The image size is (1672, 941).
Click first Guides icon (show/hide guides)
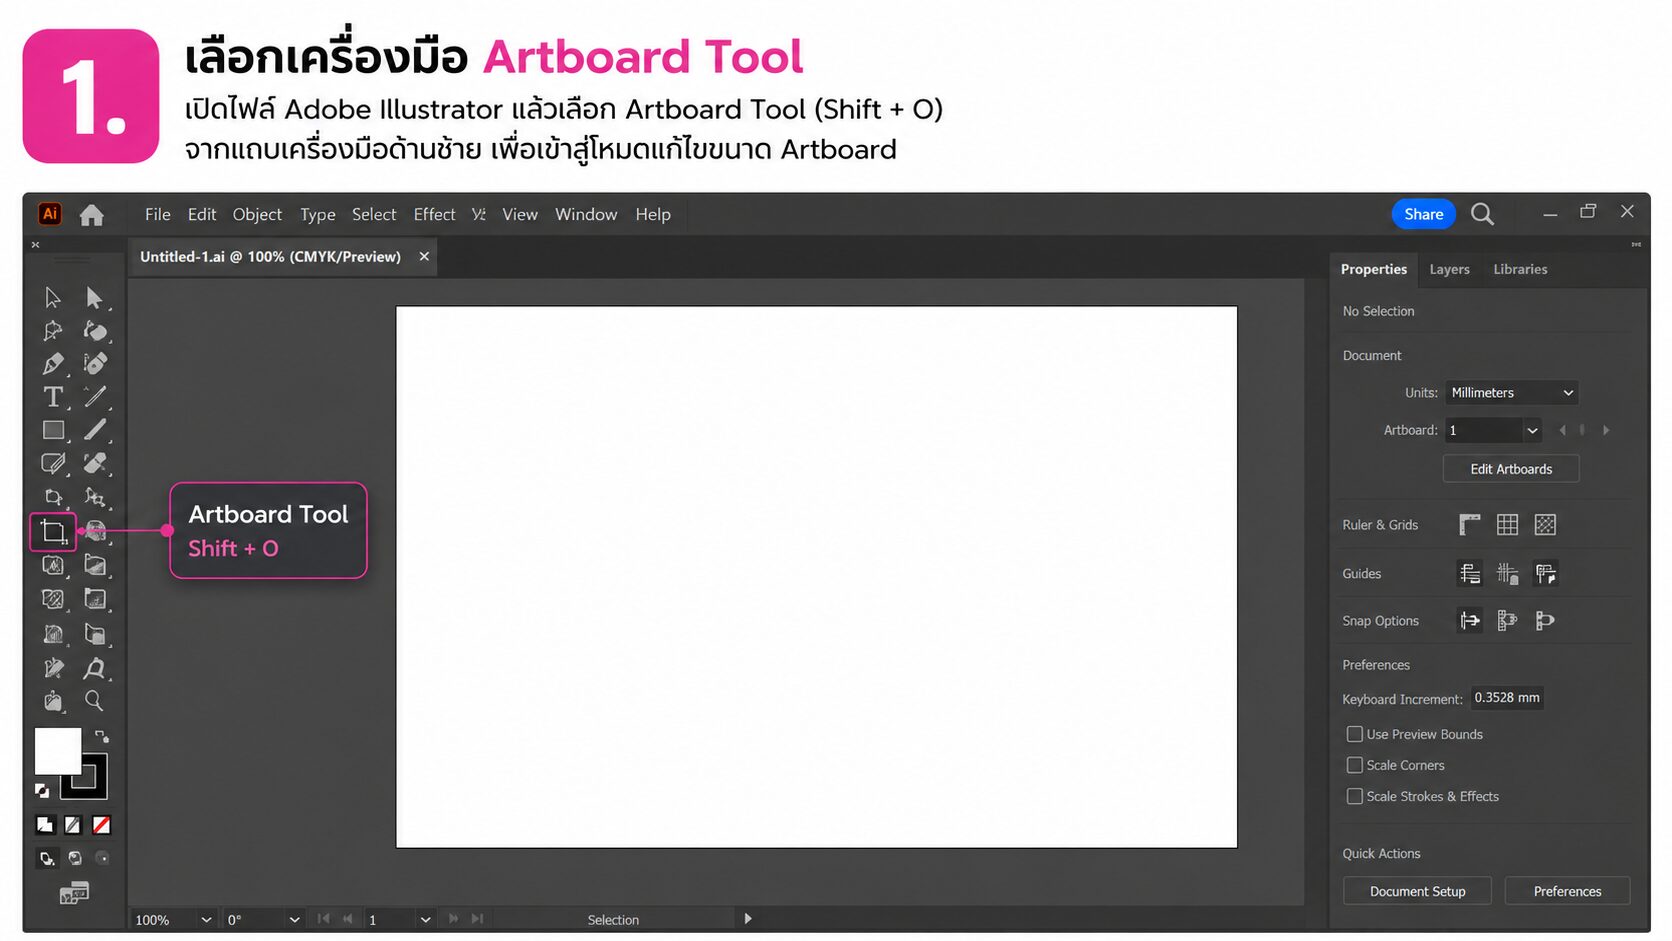pos(1469,573)
